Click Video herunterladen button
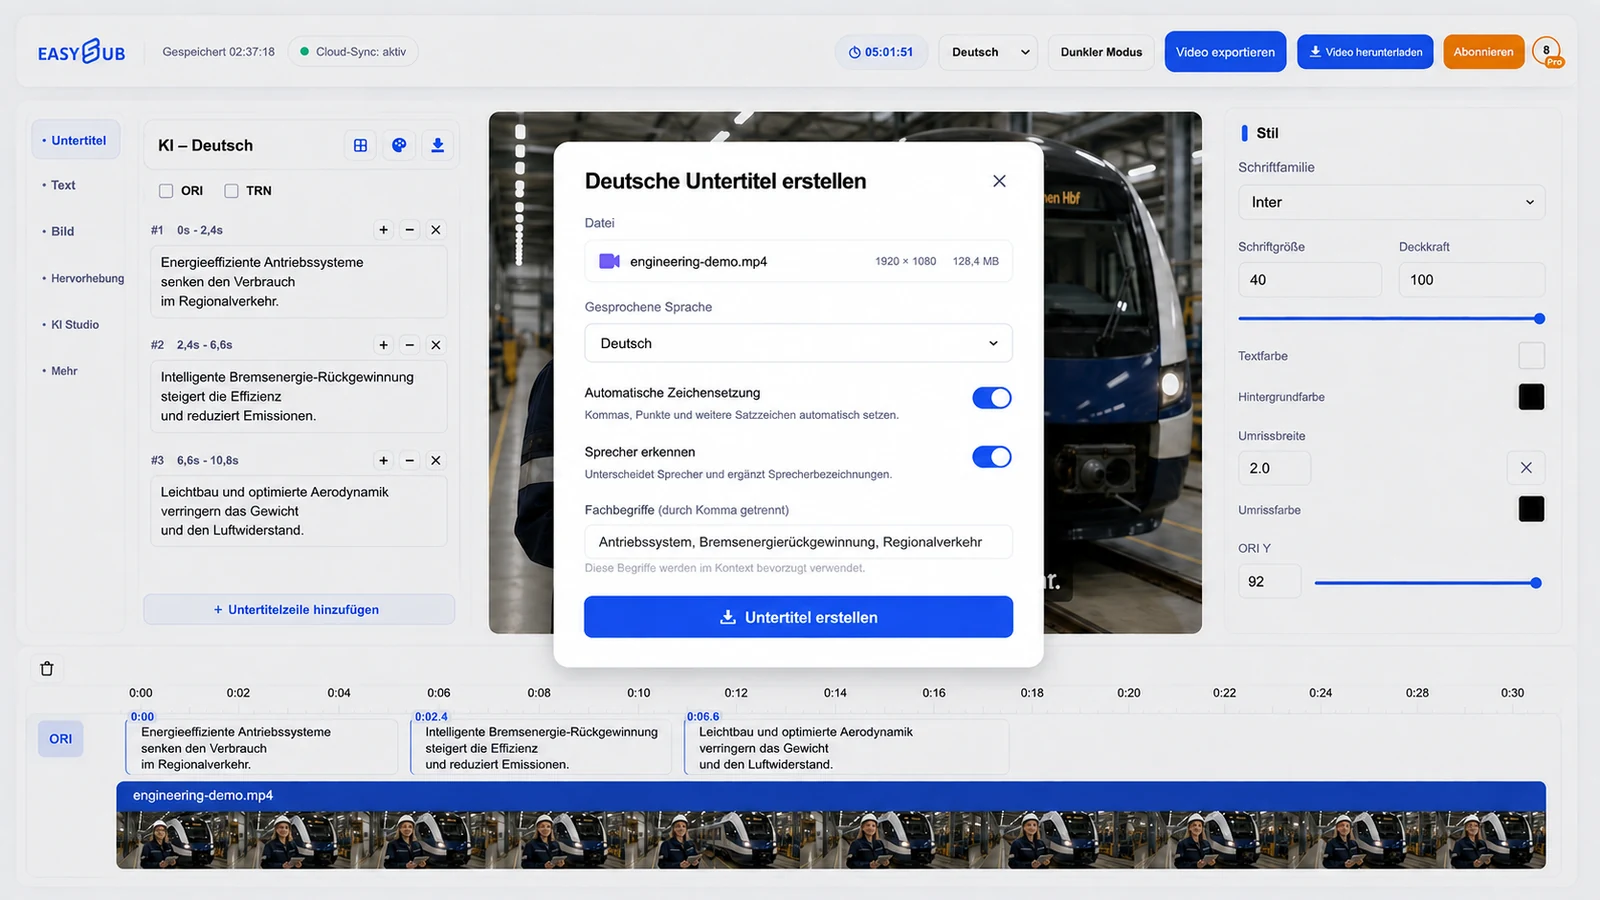This screenshot has width=1600, height=900. tap(1365, 52)
